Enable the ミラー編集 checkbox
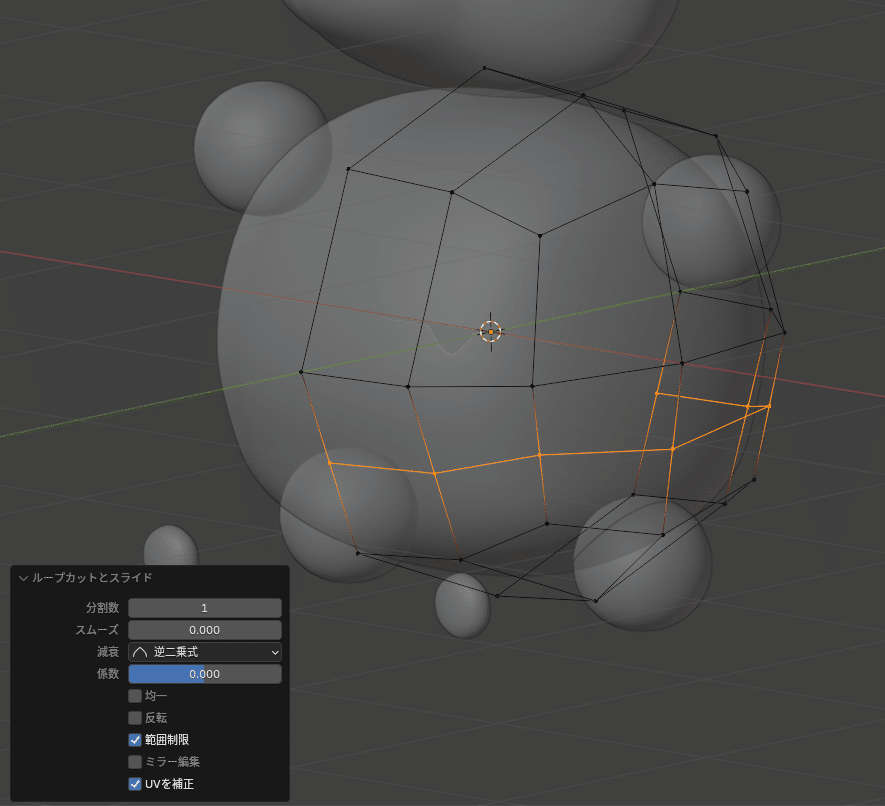The image size is (885, 806). tap(135, 762)
